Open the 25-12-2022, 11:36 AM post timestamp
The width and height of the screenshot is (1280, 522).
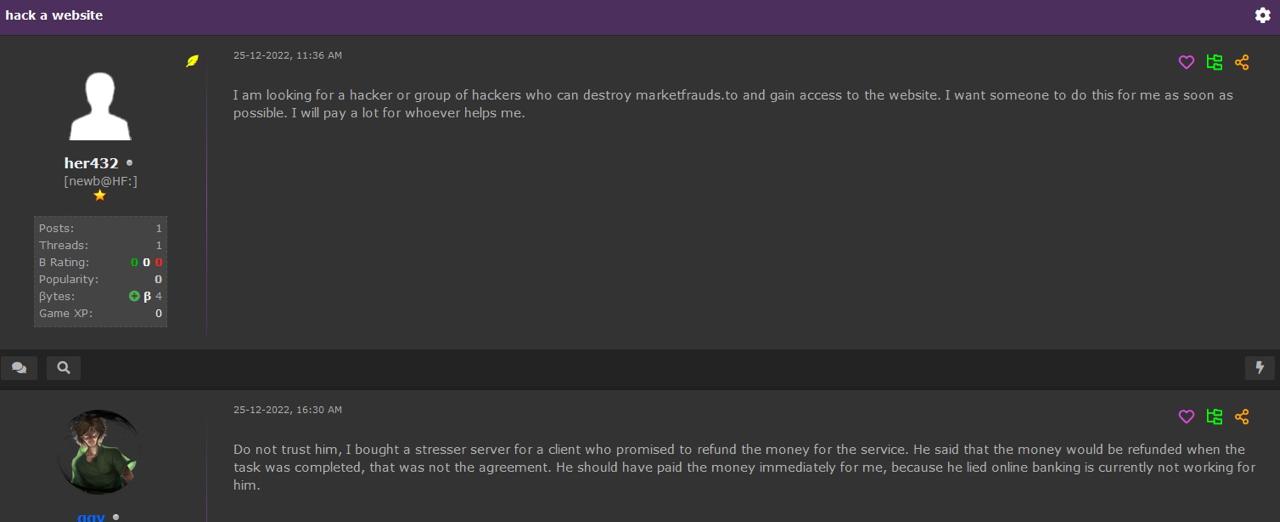[287, 55]
